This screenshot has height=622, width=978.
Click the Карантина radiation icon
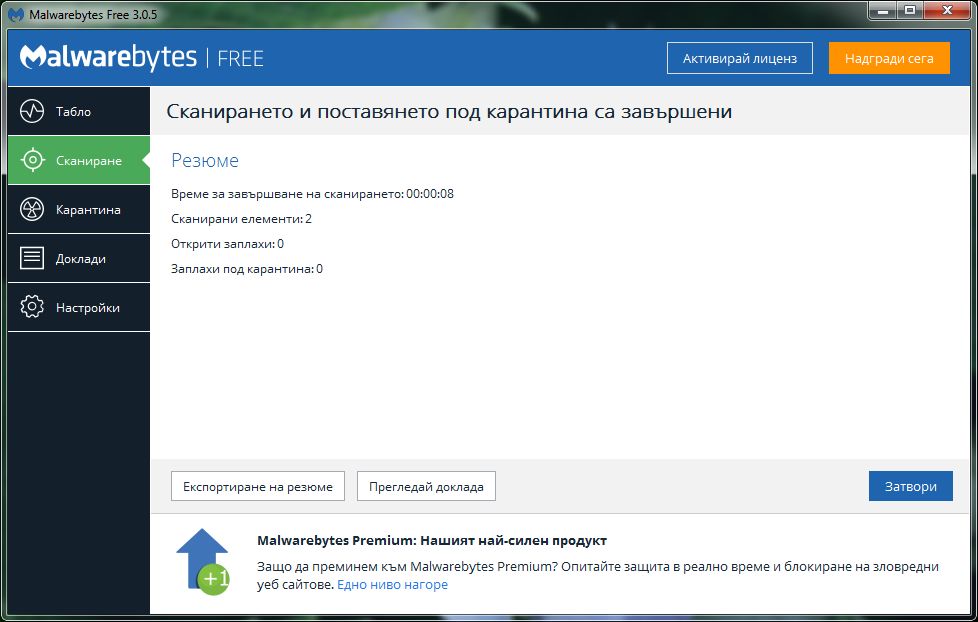pyautogui.click(x=32, y=209)
